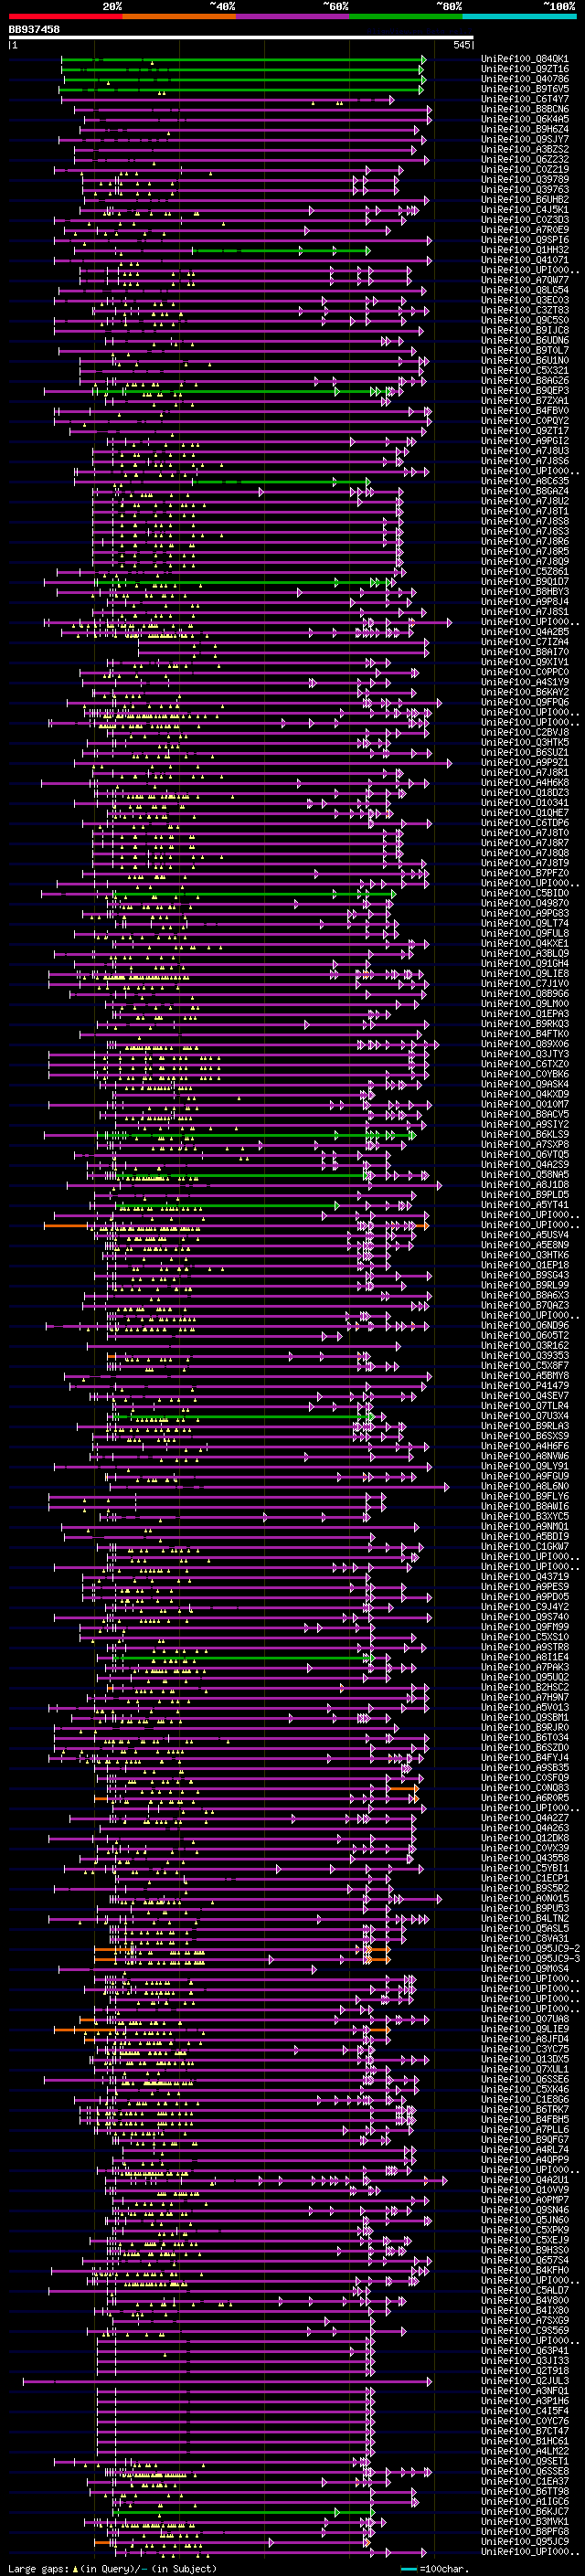Select the UniRef100_Q41071 label

click(x=525, y=260)
